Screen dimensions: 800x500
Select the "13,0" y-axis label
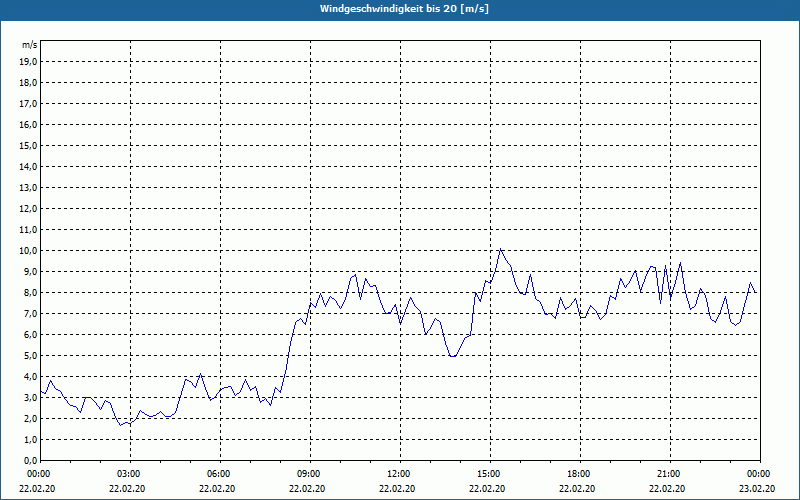coord(28,188)
